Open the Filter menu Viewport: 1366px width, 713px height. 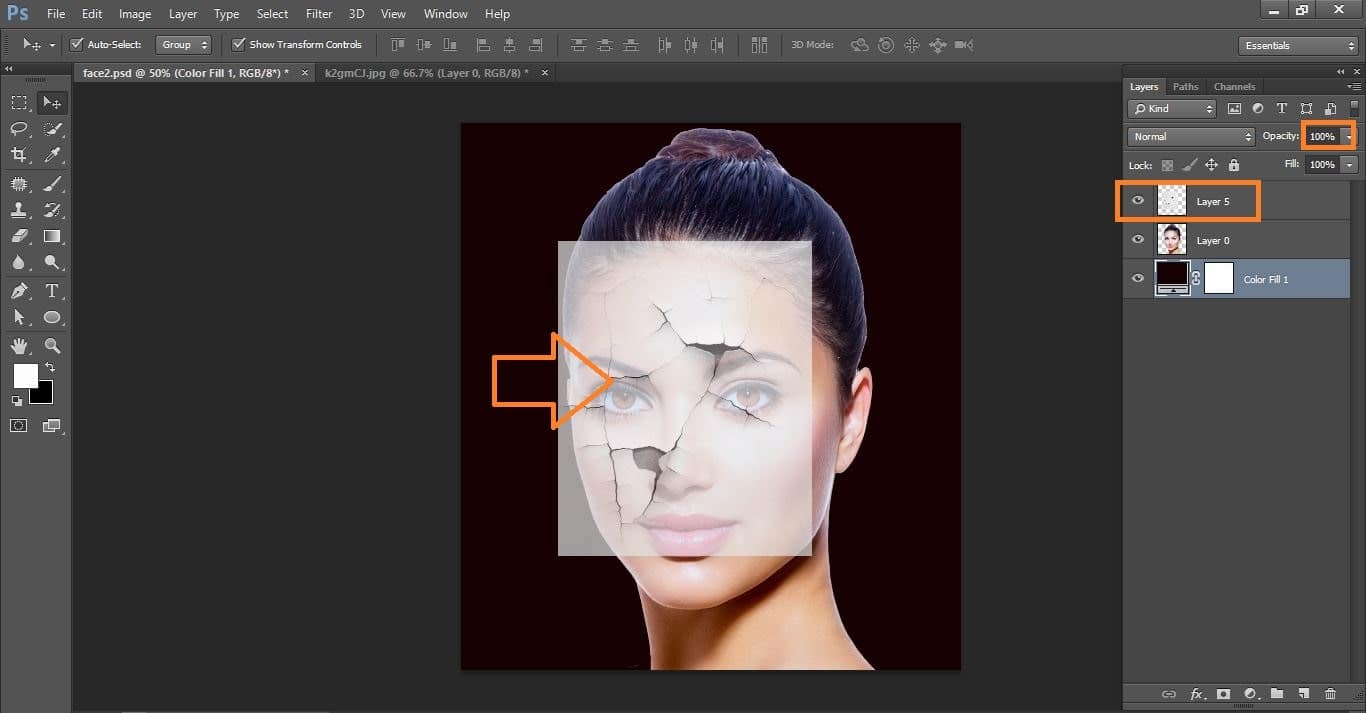pos(319,14)
